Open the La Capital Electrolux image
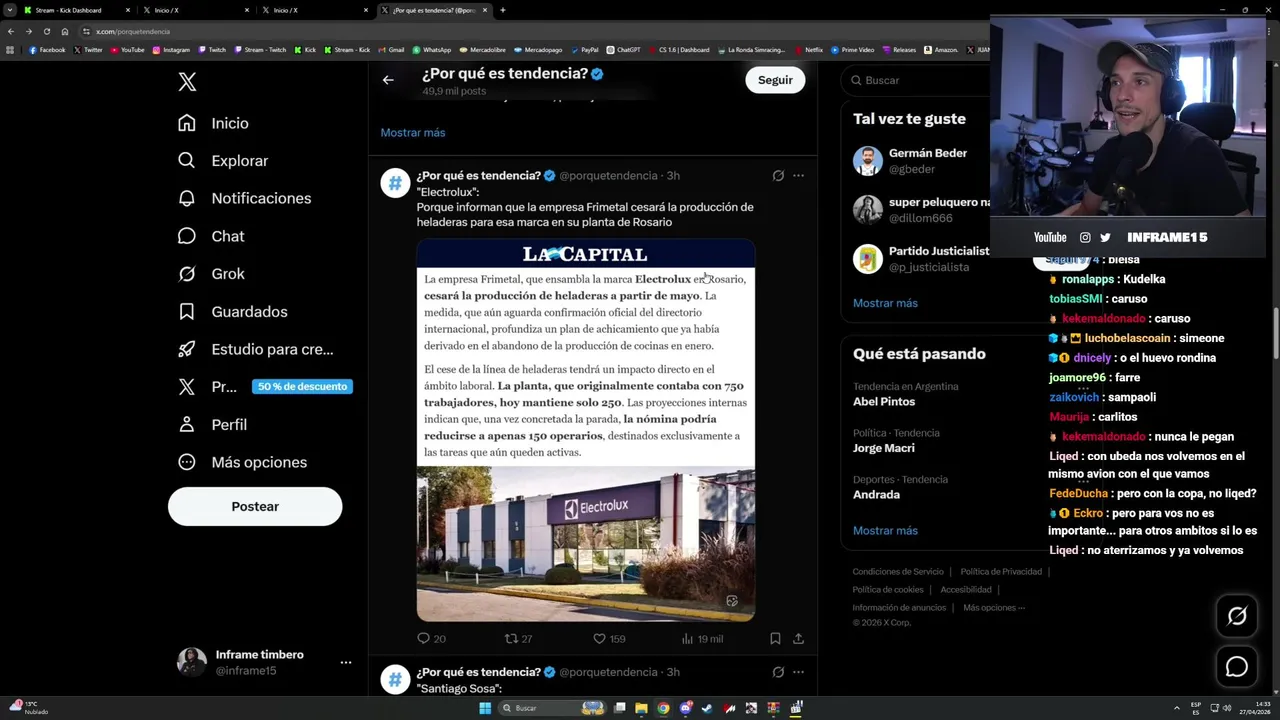Image resolution: width=1280 pixels, height=720 pixels. 586,430
